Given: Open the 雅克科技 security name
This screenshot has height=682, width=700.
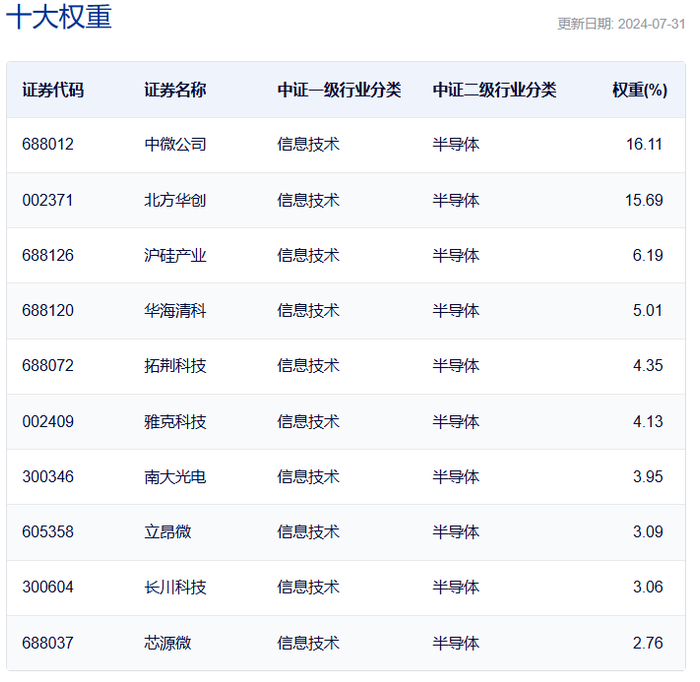Looking at the screenshot, I should click(175, 421).
